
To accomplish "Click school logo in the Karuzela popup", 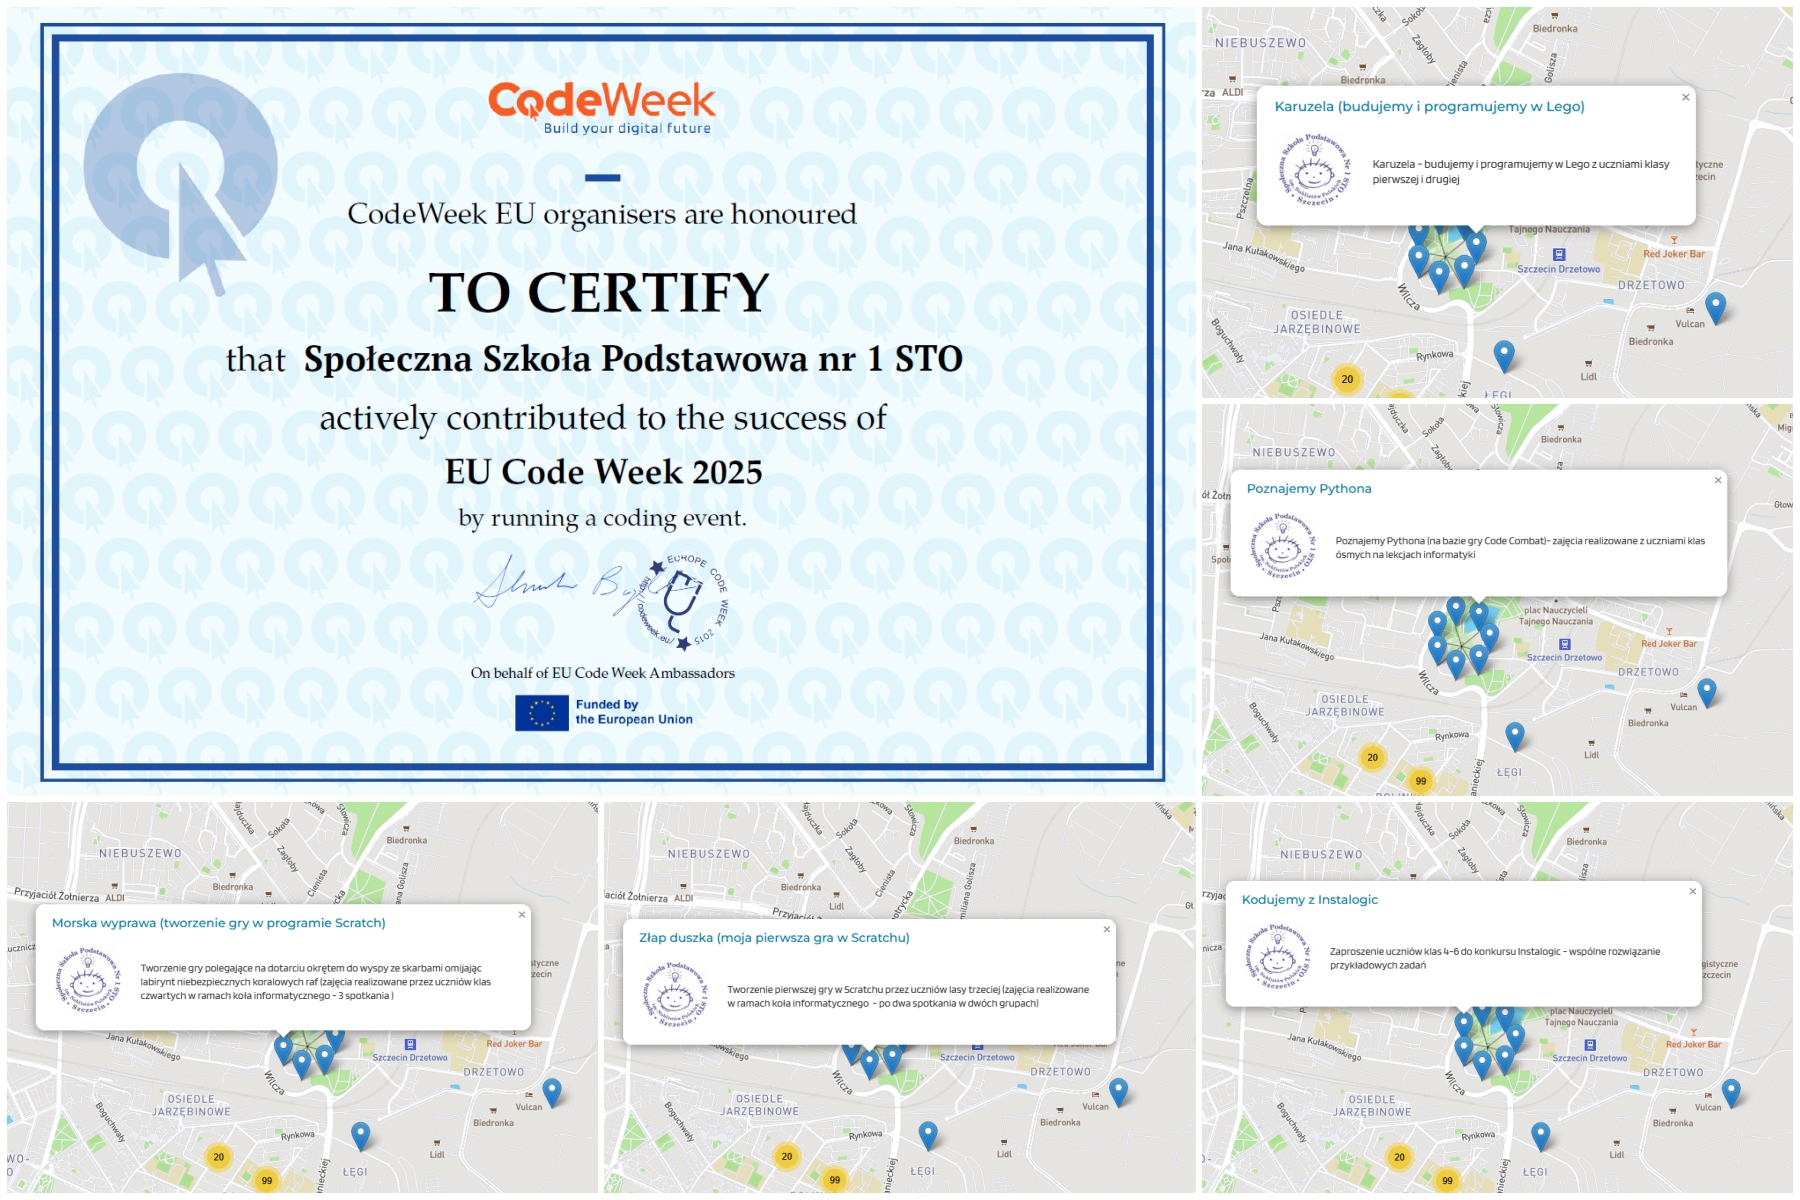I will [x=1314, y=171].
